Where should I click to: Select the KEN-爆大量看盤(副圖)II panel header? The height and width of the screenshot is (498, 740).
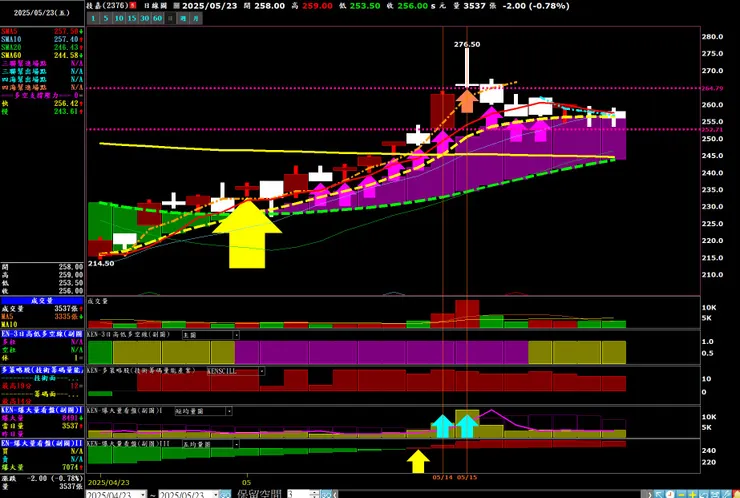click(42, 443)
